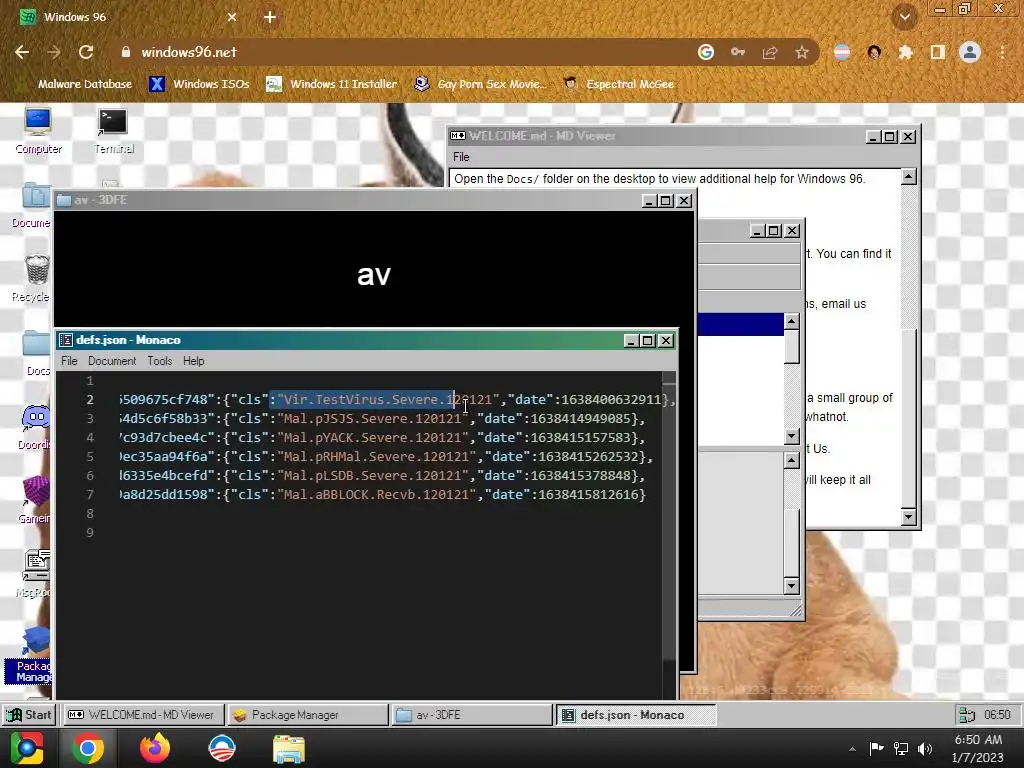Screen dimensions: 1024x768
Task: Open Tools menu in Monaco editor
Action: 159,361
